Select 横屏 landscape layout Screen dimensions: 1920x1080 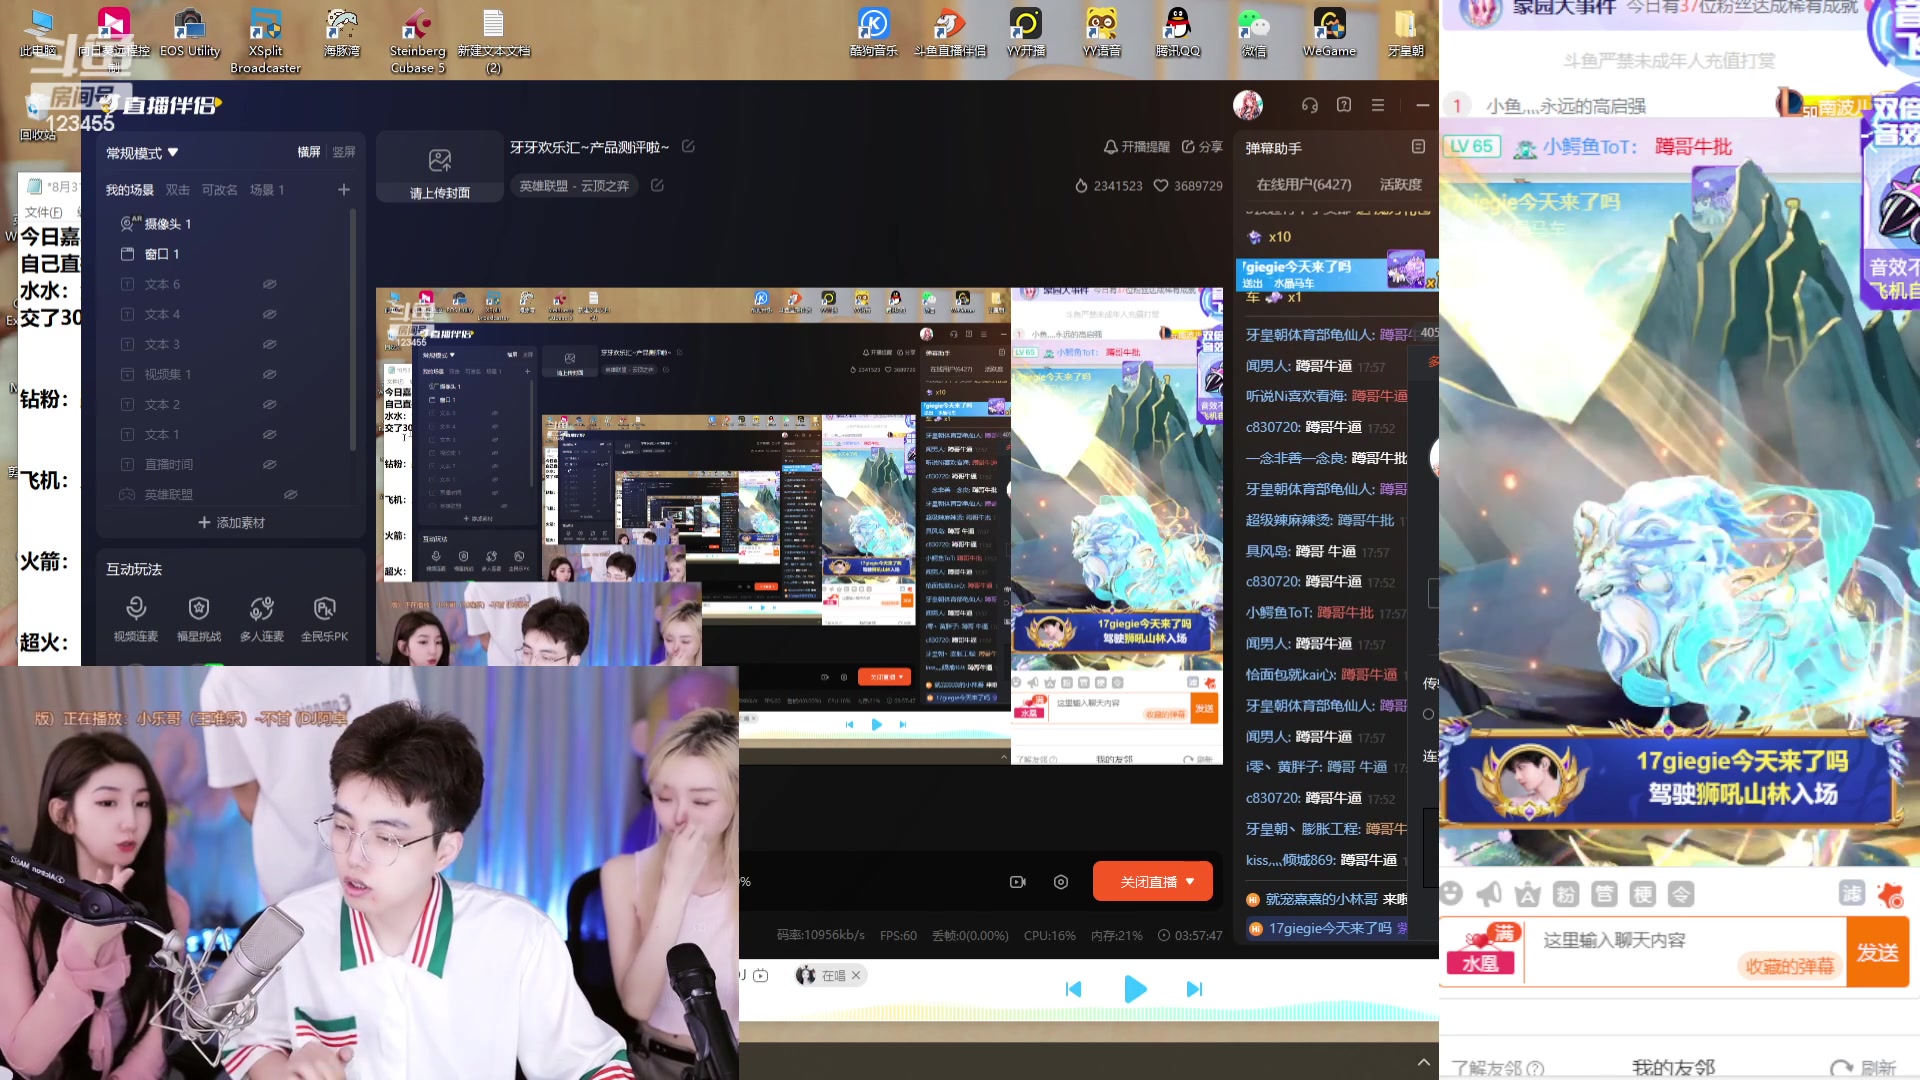pyautogui.click(x=309, y=152)
